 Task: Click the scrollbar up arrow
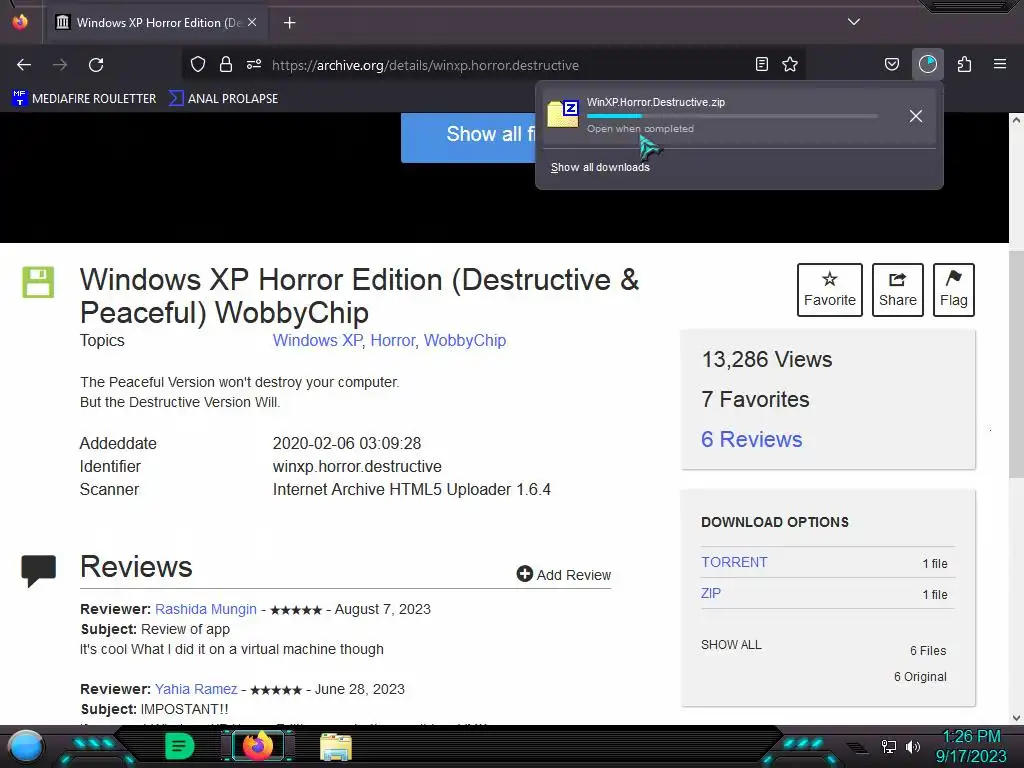tap(1016, 120)
